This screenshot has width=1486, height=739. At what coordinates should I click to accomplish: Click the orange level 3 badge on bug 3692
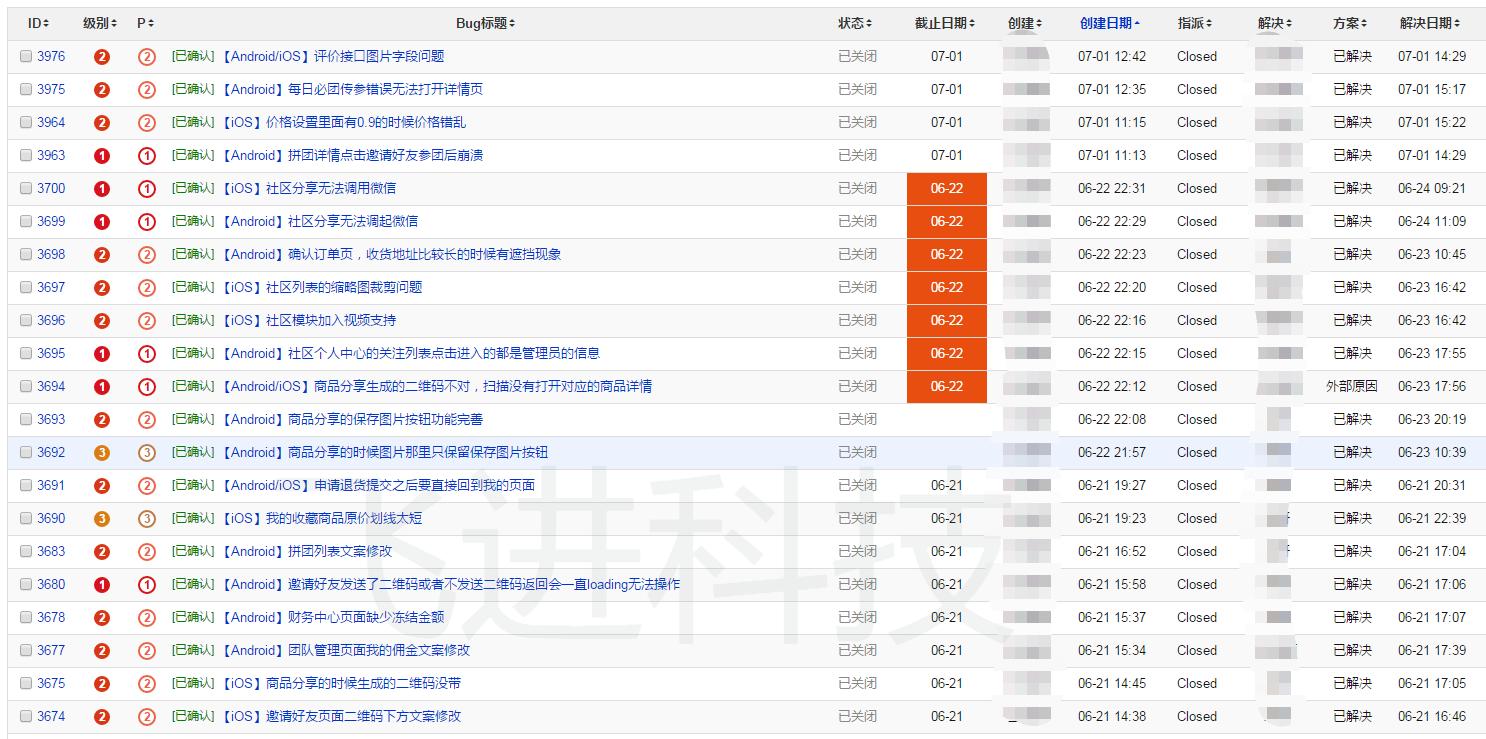tap(101, 452)
